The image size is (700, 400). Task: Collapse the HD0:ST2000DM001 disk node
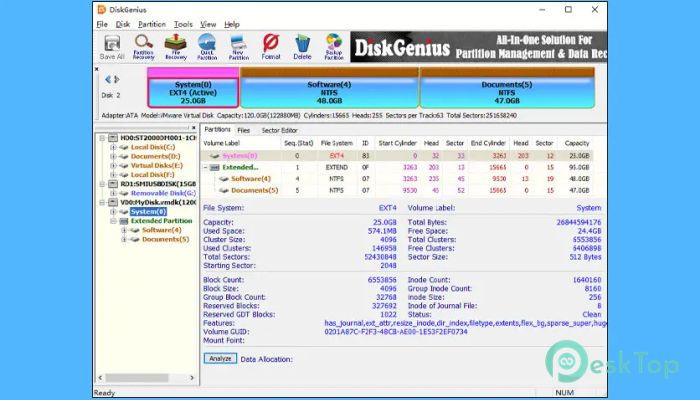pos(103,138)
